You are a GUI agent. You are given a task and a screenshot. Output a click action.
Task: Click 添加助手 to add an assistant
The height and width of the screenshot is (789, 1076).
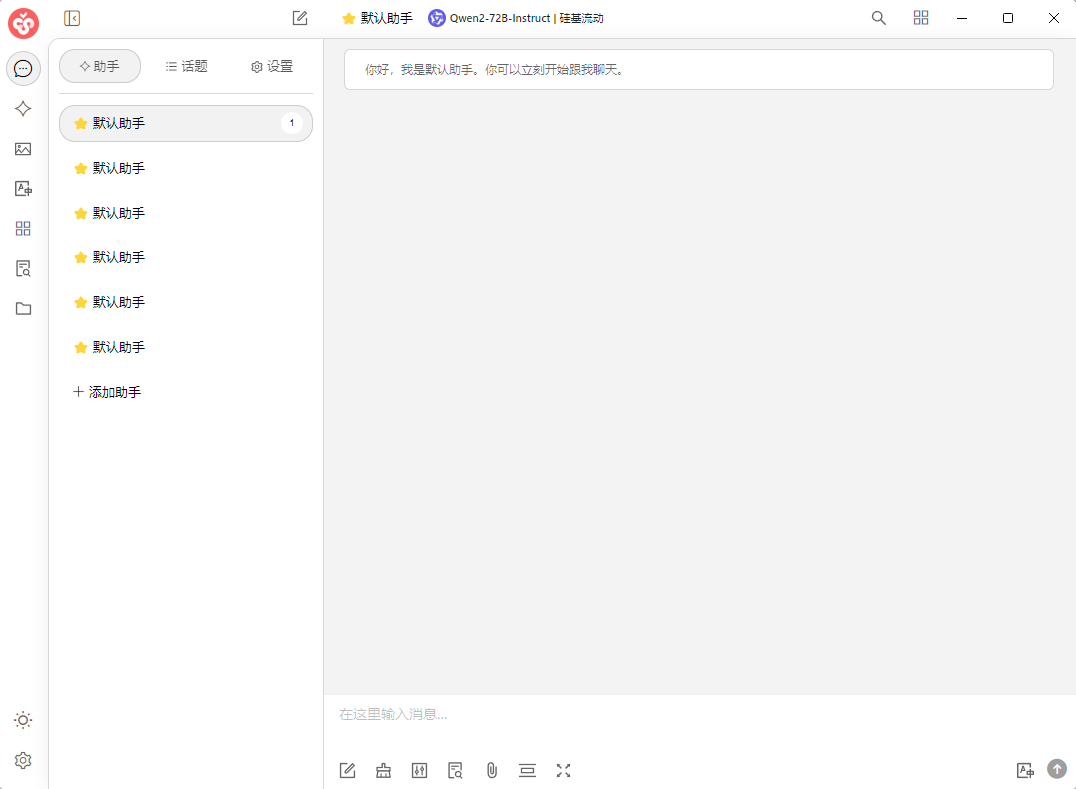(x=107, y=392)
